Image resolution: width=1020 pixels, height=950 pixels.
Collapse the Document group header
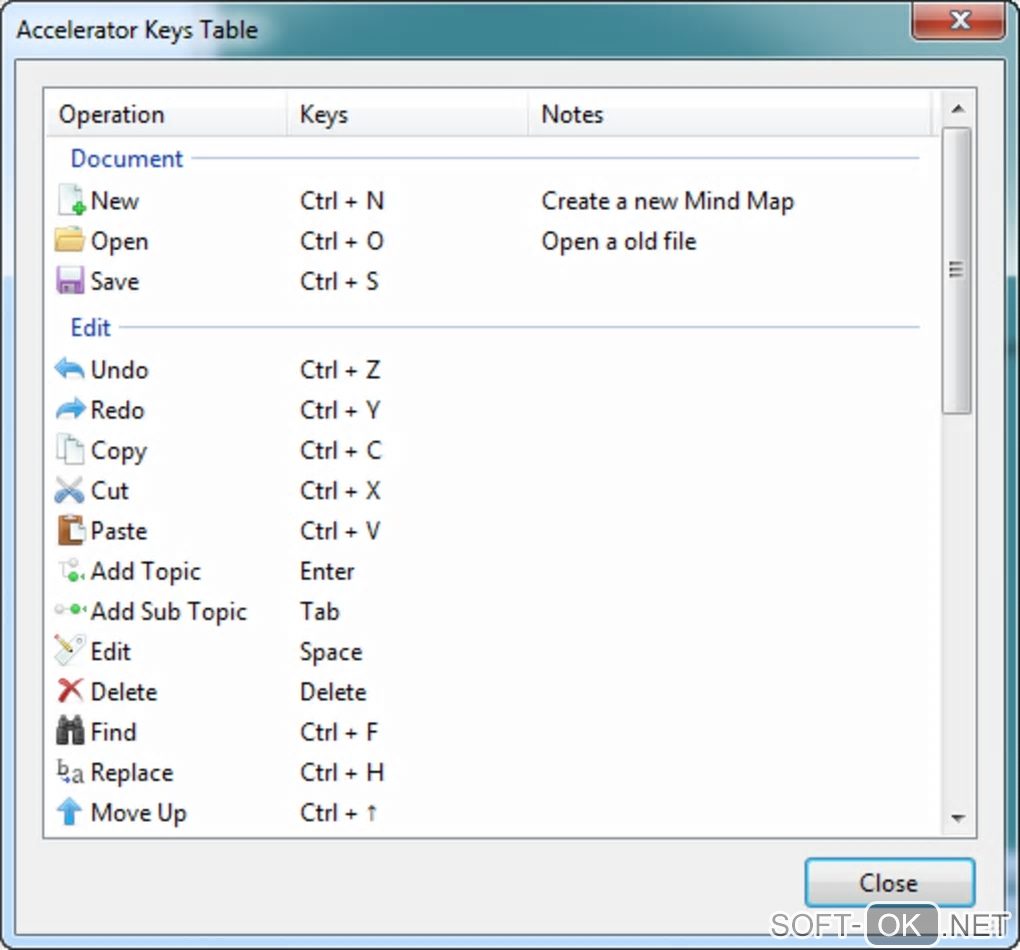(127, 159)
